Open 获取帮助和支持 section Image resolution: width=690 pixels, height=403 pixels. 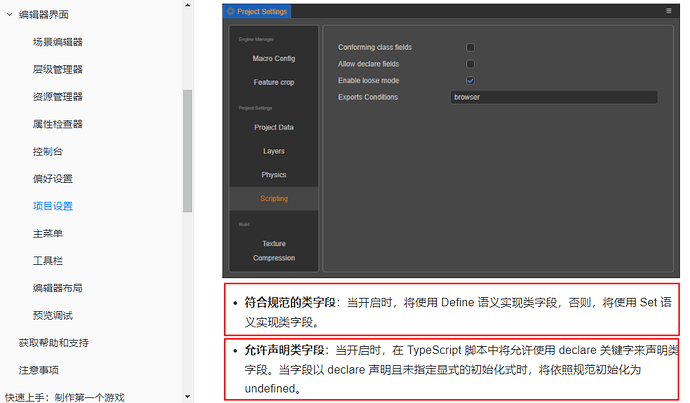[54, 342]
